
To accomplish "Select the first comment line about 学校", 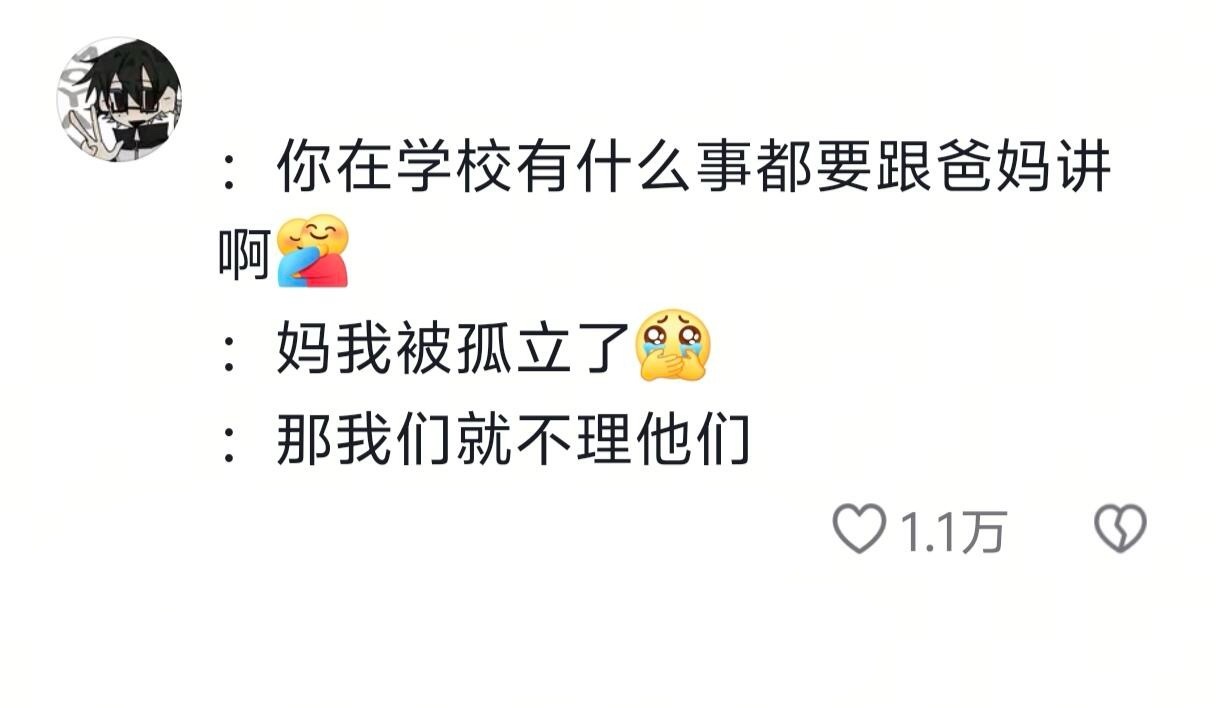I will tap(664, 207).
